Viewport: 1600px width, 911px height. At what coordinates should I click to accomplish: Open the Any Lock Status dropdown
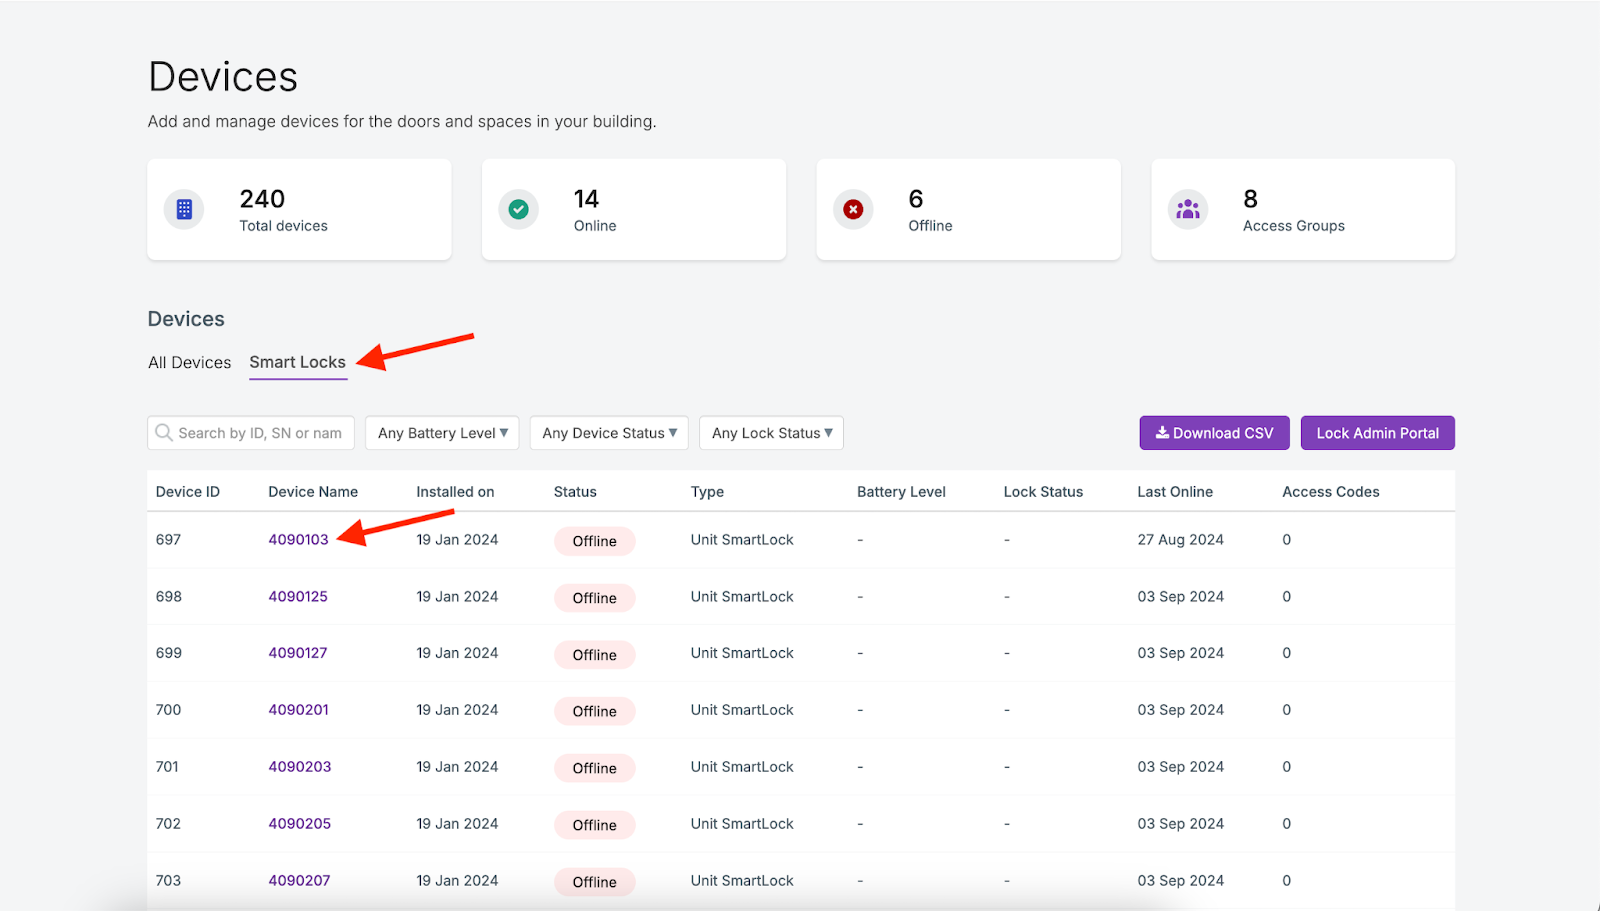771,433
